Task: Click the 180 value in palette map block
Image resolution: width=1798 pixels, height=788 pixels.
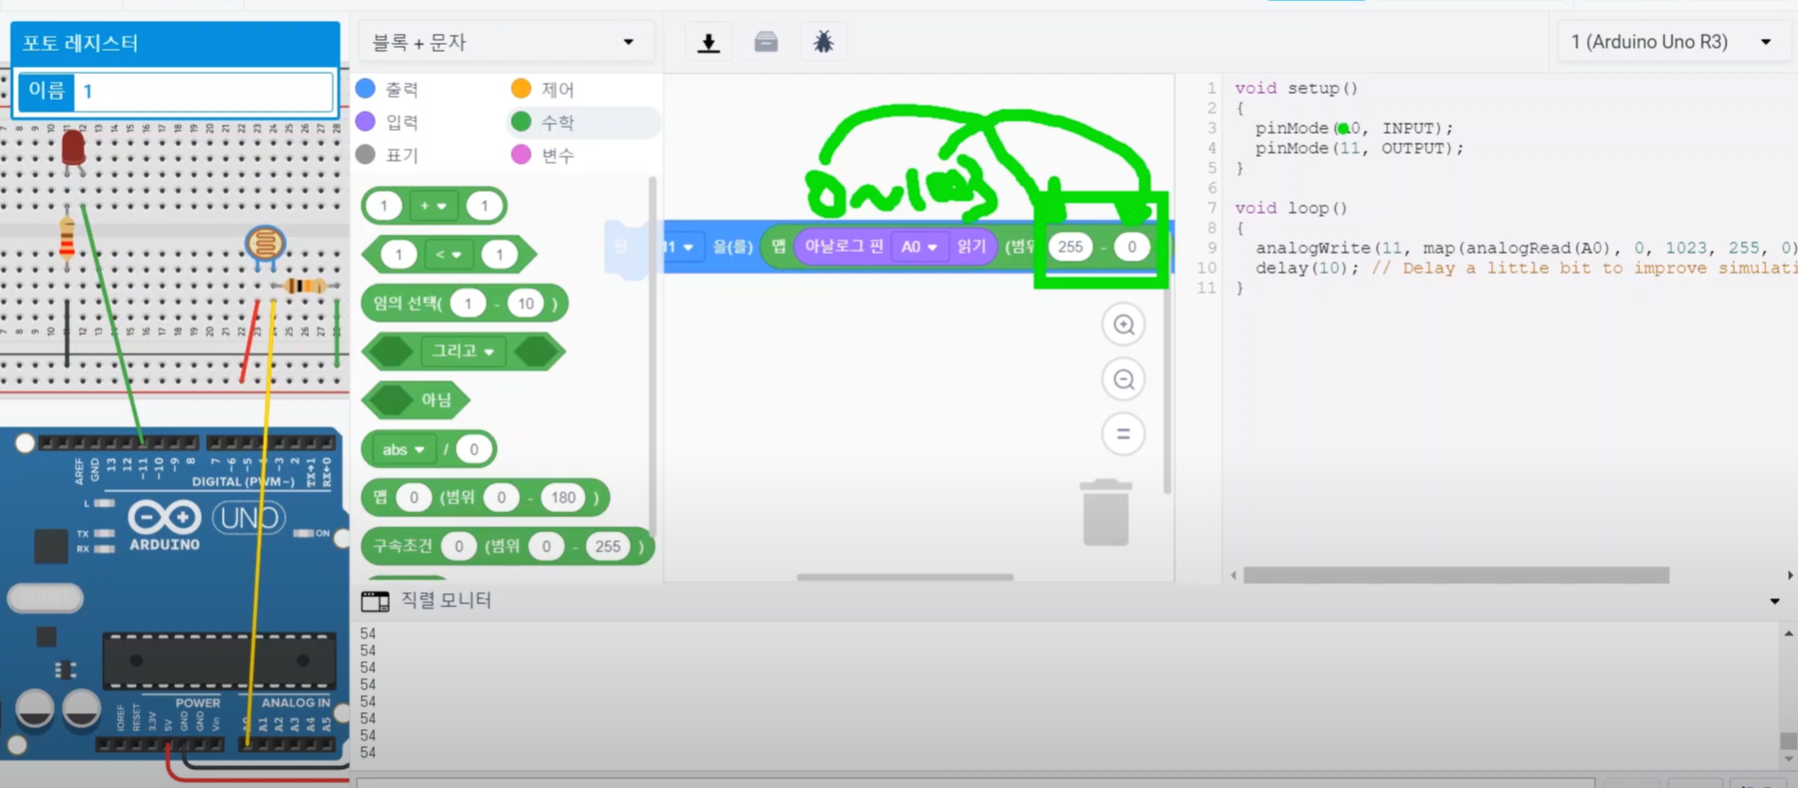Action: click(x=563, y=498)
